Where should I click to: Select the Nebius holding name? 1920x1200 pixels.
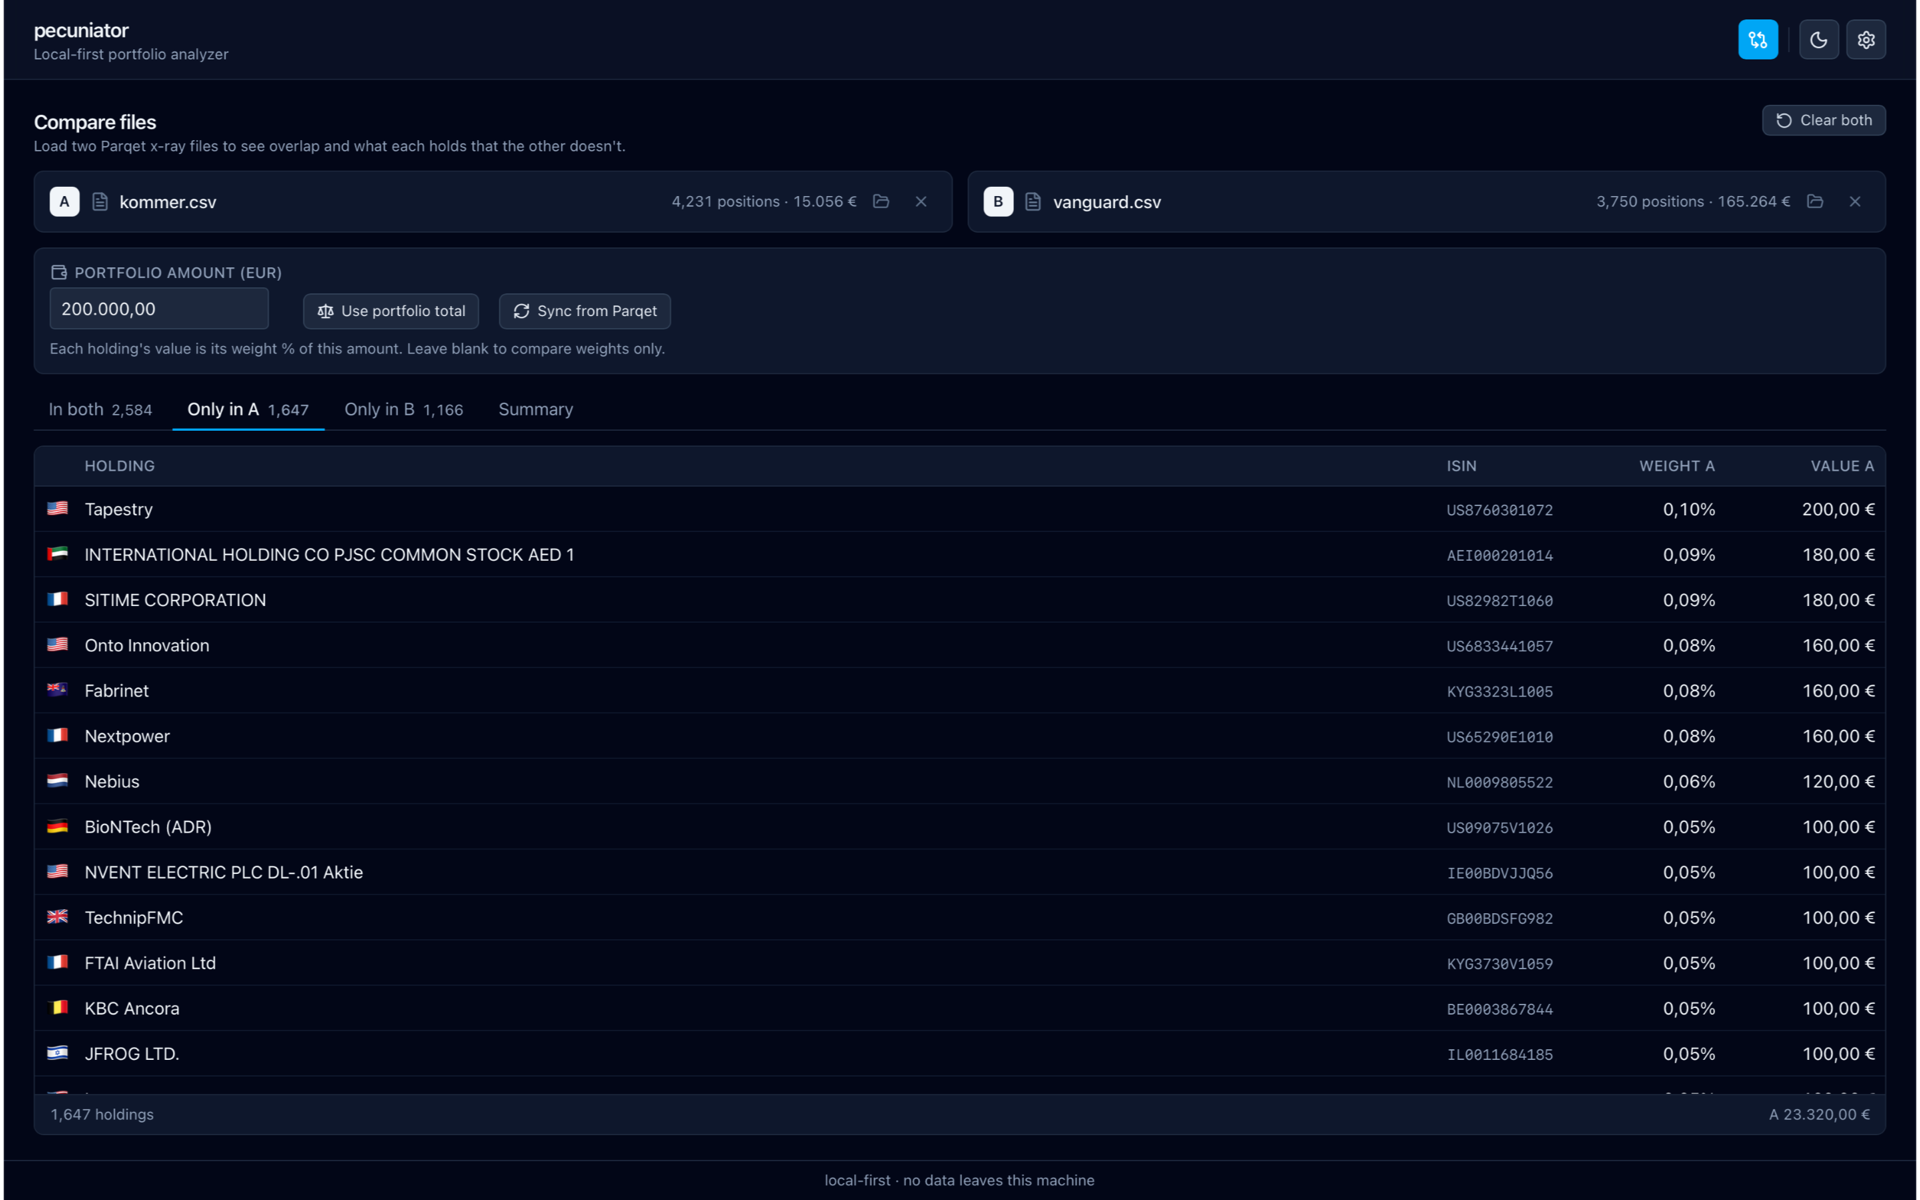(x=112, y=782)
